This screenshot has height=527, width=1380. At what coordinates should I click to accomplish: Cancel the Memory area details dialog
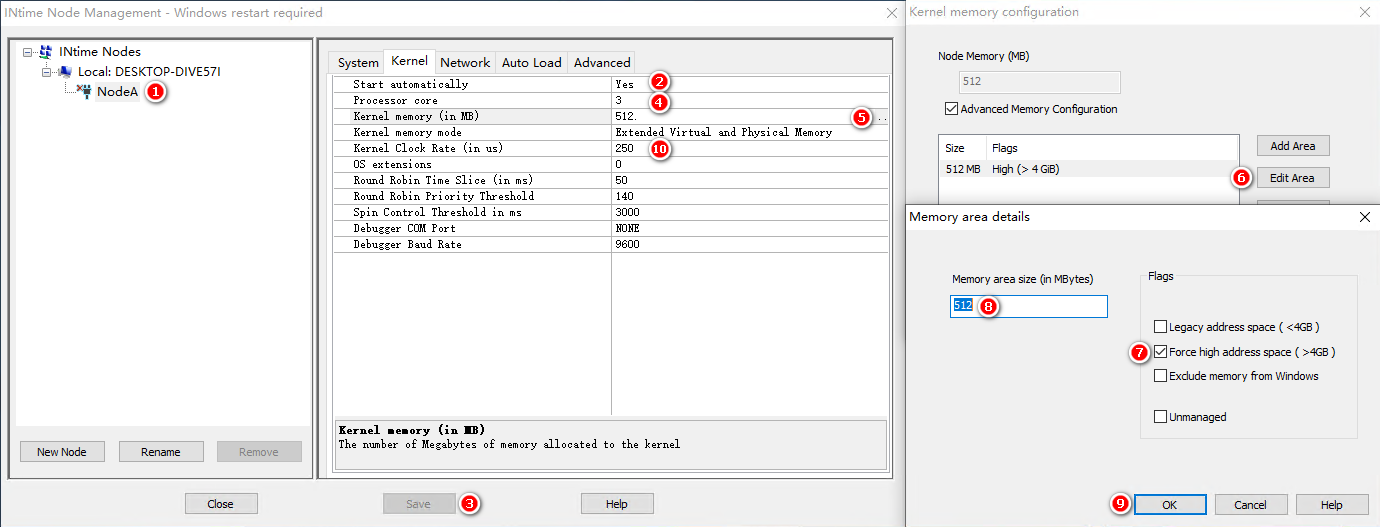tap(1251, 505)
